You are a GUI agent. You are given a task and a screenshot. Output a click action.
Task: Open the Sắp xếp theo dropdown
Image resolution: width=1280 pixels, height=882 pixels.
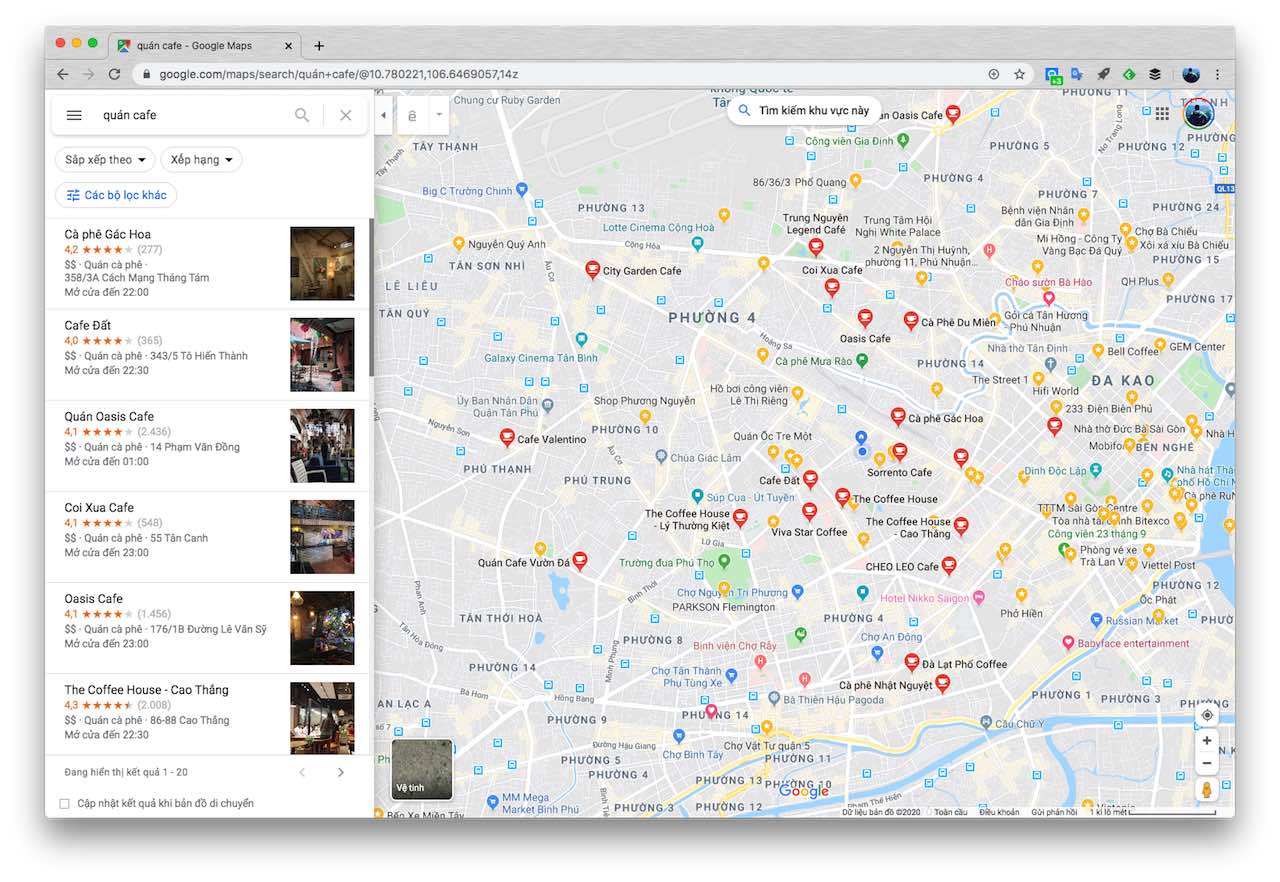(105, 160)
